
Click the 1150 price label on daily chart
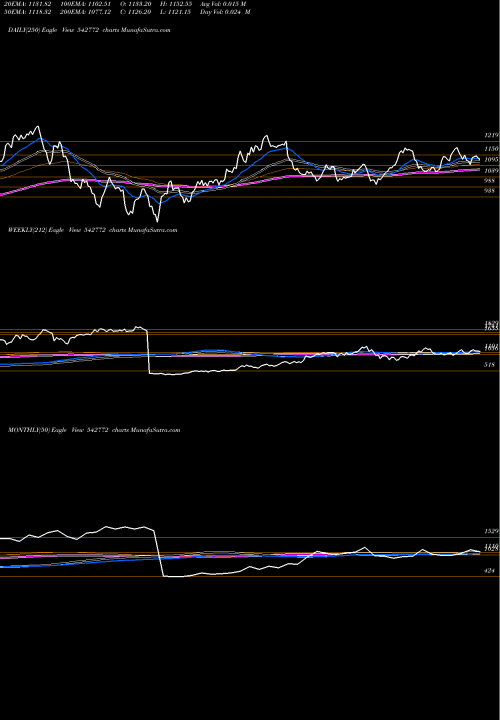coord(491,149)
